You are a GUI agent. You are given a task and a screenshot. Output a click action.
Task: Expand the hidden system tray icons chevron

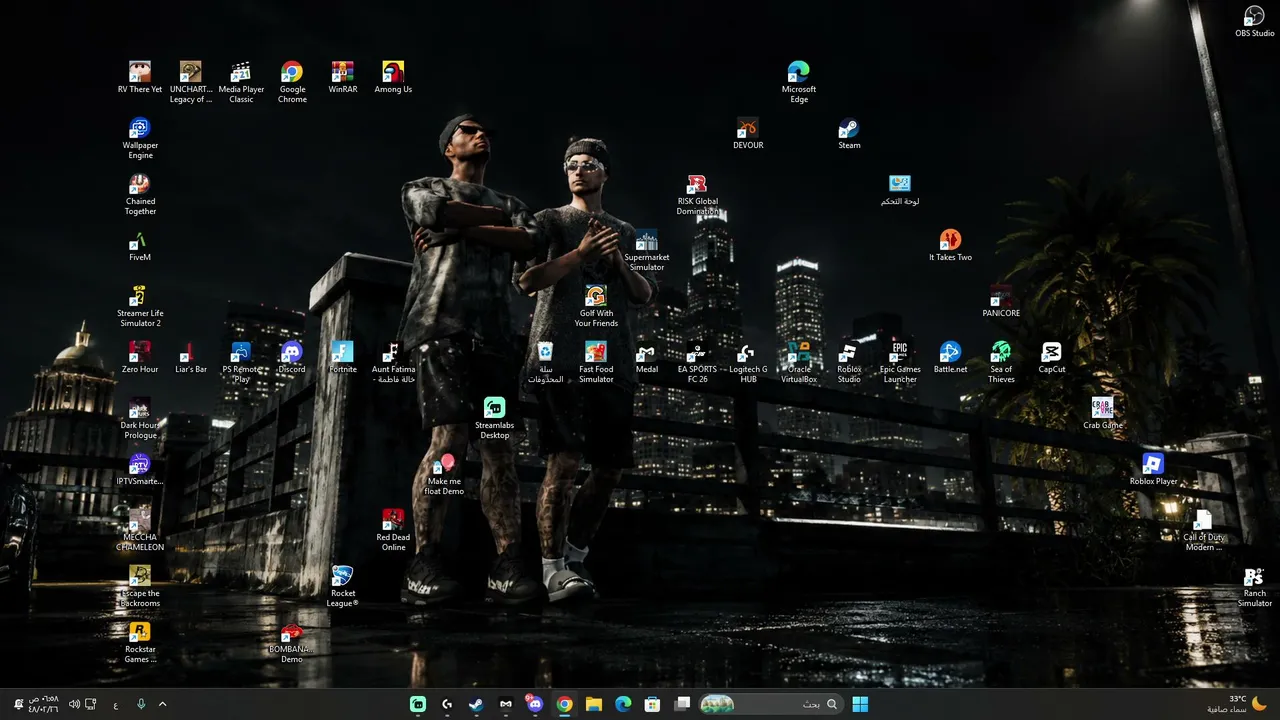pyautogui.click(x=162, y=704)
